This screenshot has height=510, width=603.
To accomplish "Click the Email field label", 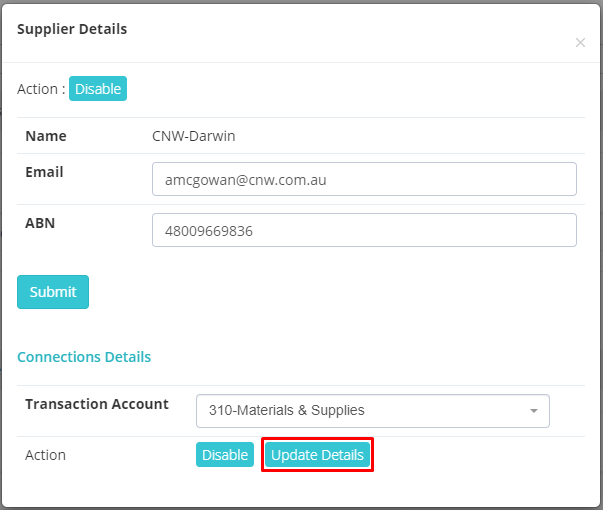I will (x=44, y=172).
